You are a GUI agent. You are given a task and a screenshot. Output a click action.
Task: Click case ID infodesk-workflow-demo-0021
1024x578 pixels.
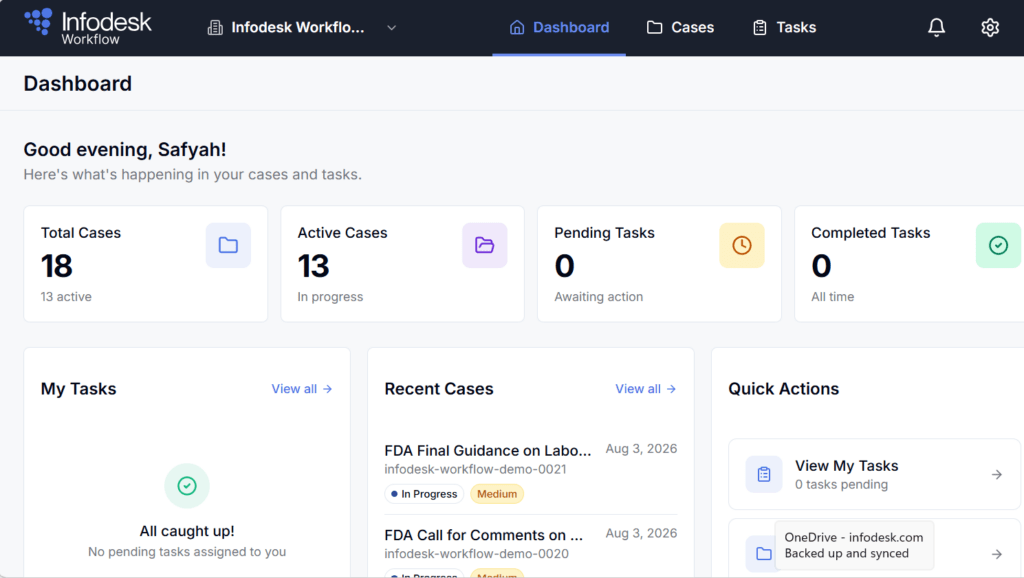point(475,469)
